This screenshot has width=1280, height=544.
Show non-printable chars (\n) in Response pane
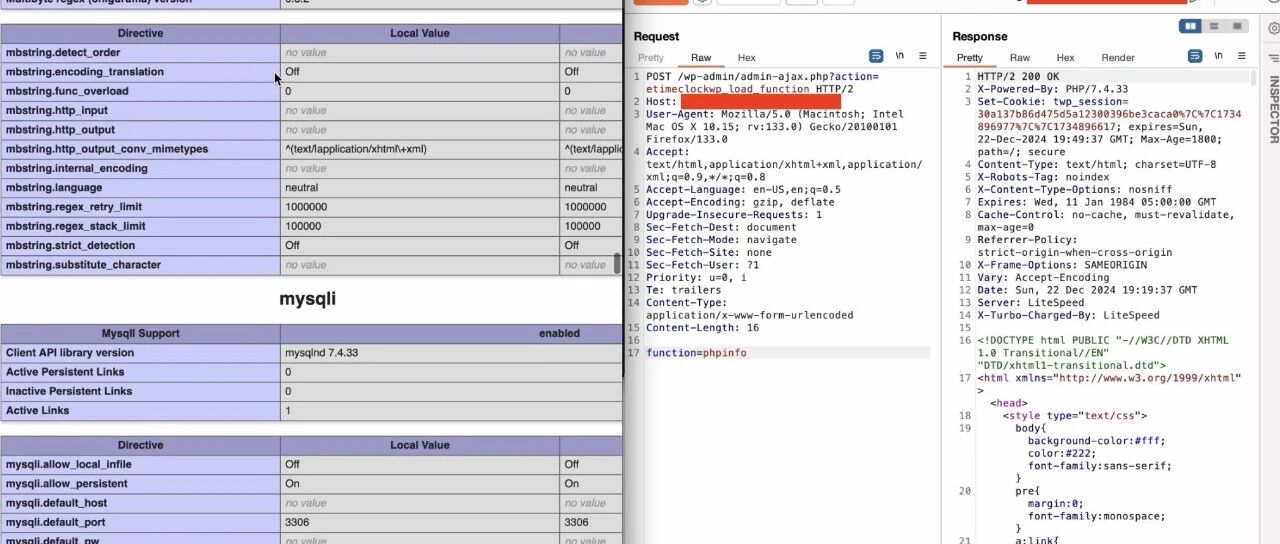[x=1218, y=57]
